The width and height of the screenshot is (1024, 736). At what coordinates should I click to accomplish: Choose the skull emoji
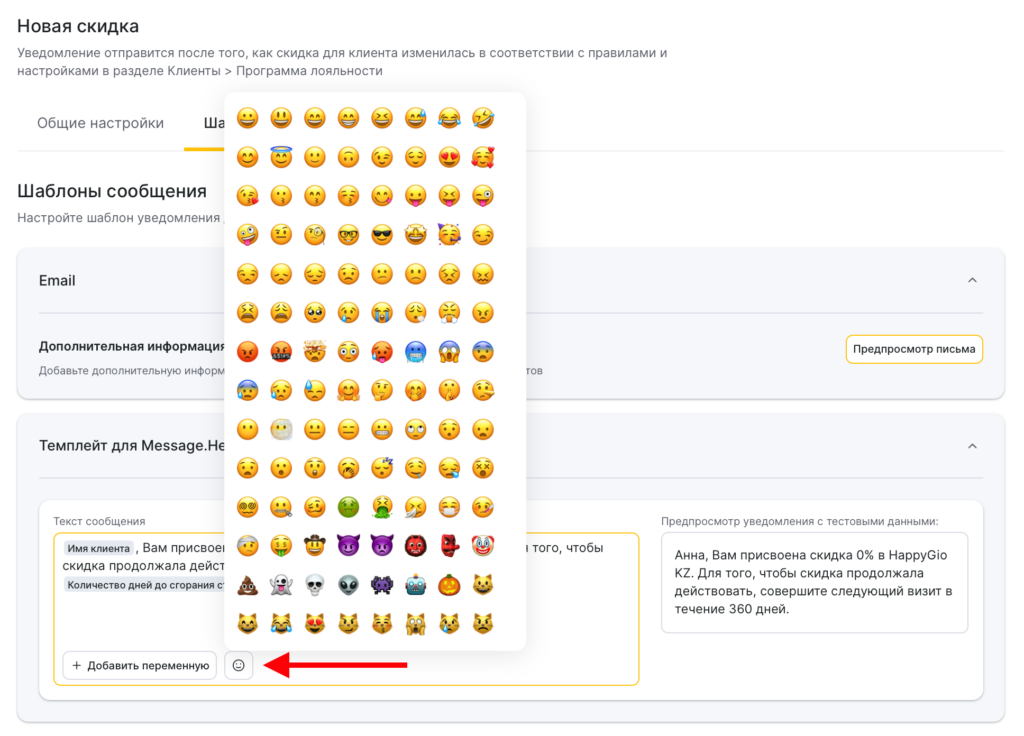pyautogui.click(x=315, y=586)
